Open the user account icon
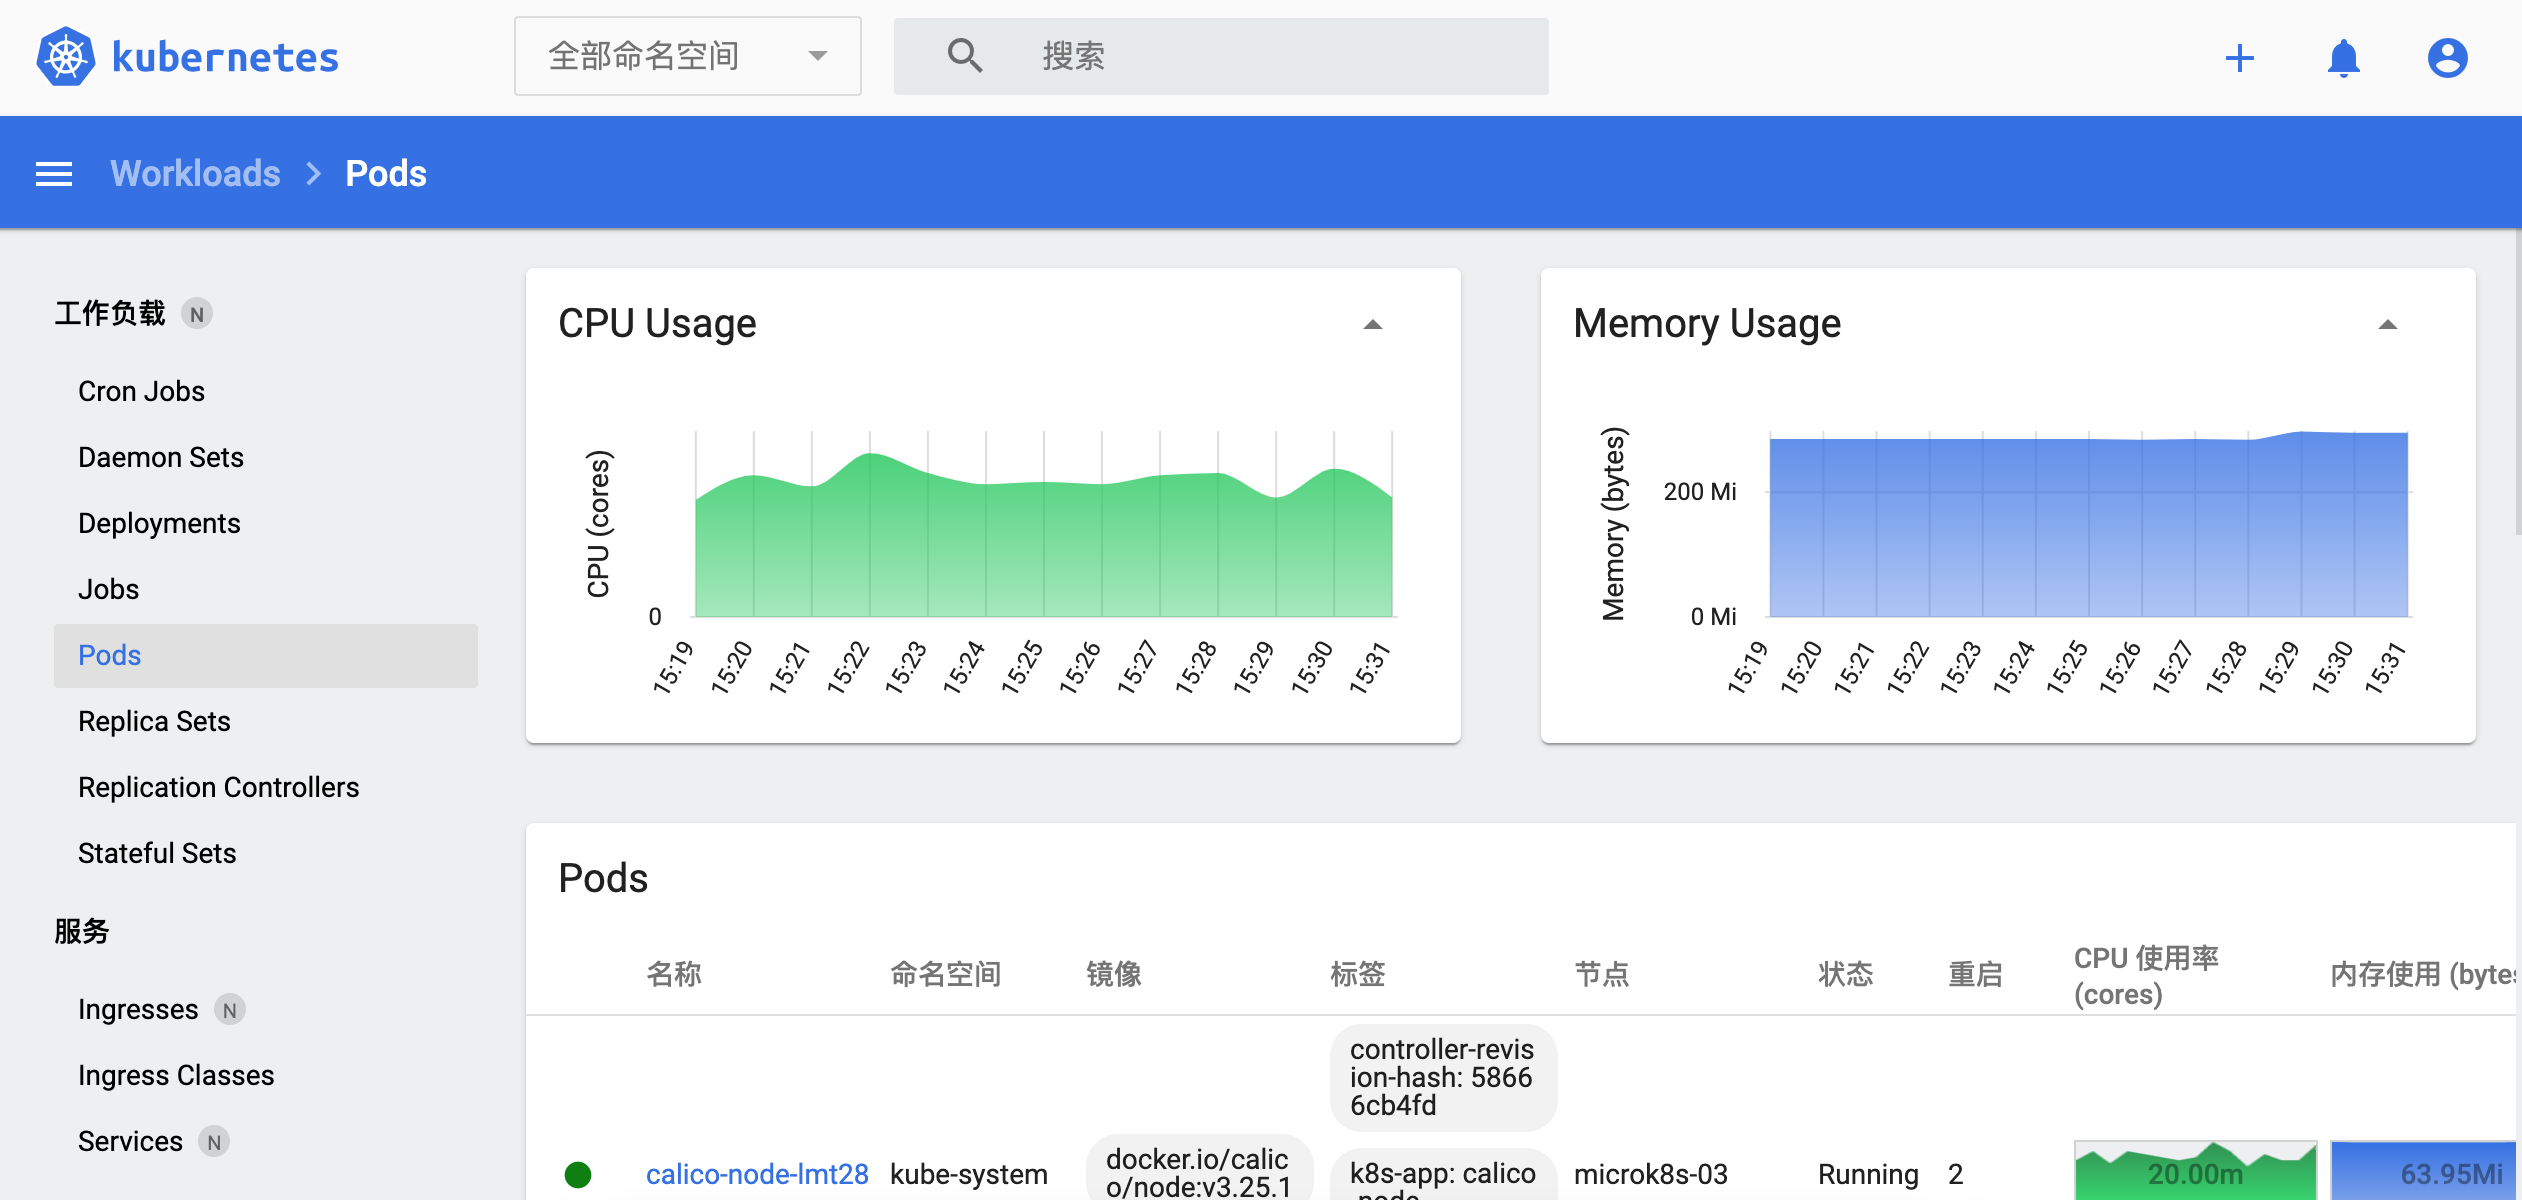 (x=2448, y=57)
